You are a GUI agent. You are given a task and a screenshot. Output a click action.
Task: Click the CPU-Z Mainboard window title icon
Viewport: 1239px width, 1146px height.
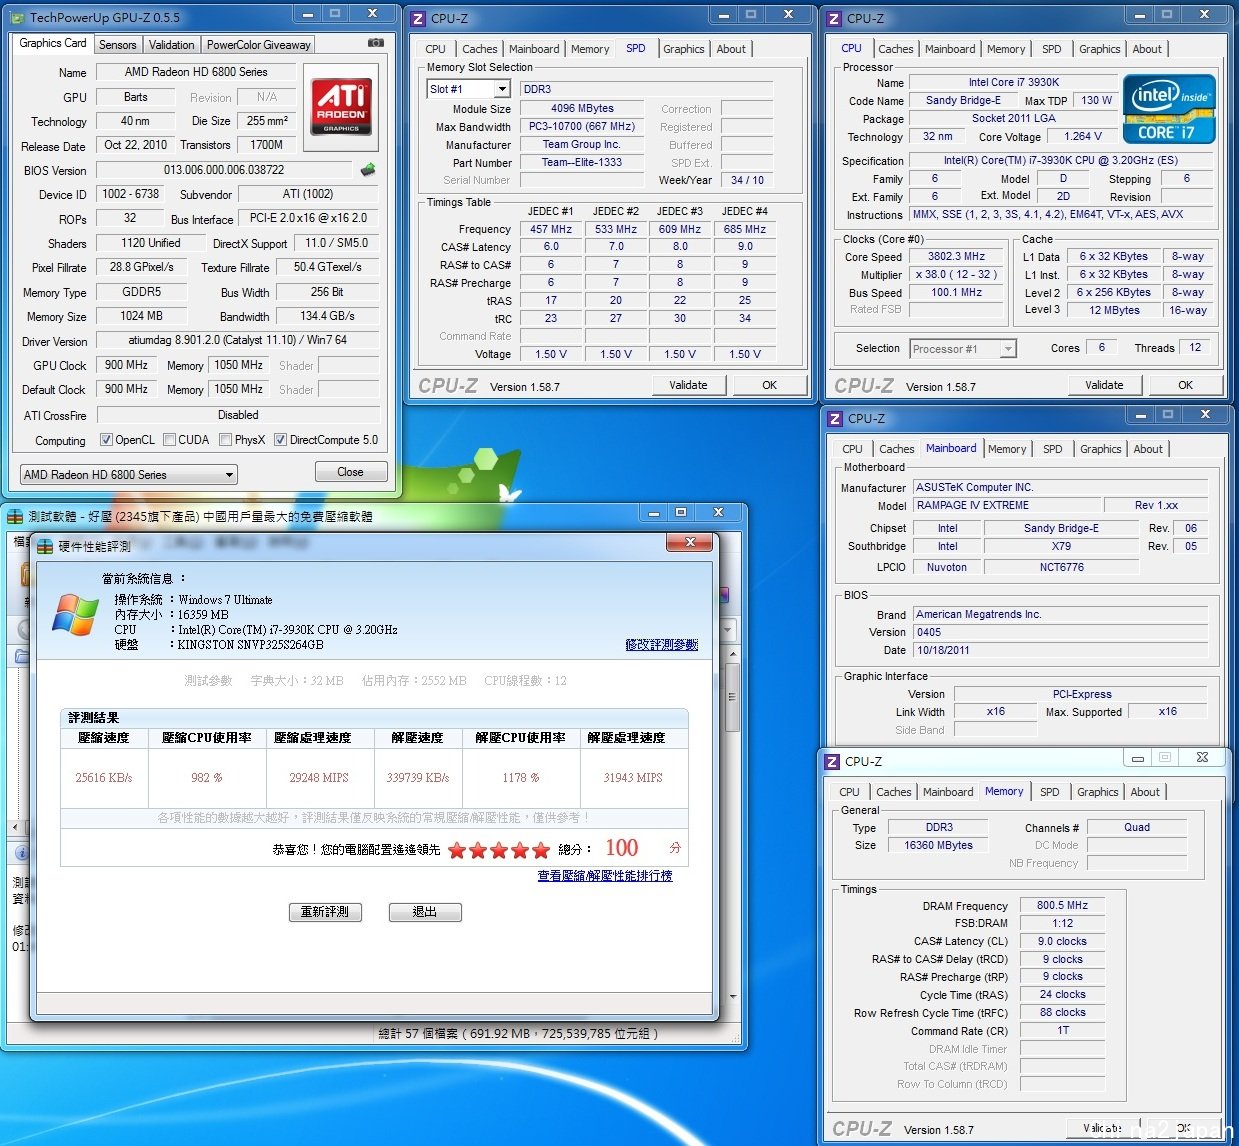click(834, 418)
